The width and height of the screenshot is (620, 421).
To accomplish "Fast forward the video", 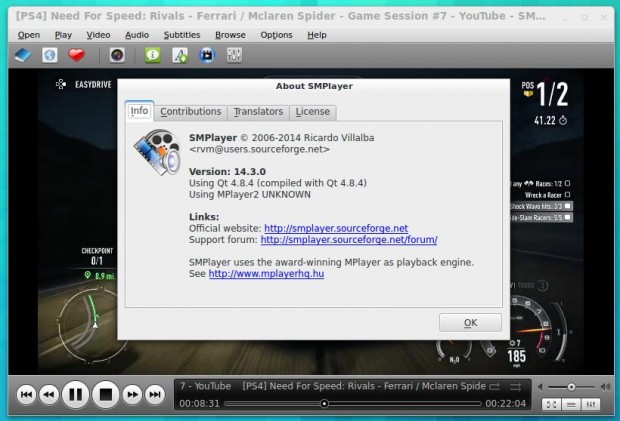I will click(x=132, y=394).
